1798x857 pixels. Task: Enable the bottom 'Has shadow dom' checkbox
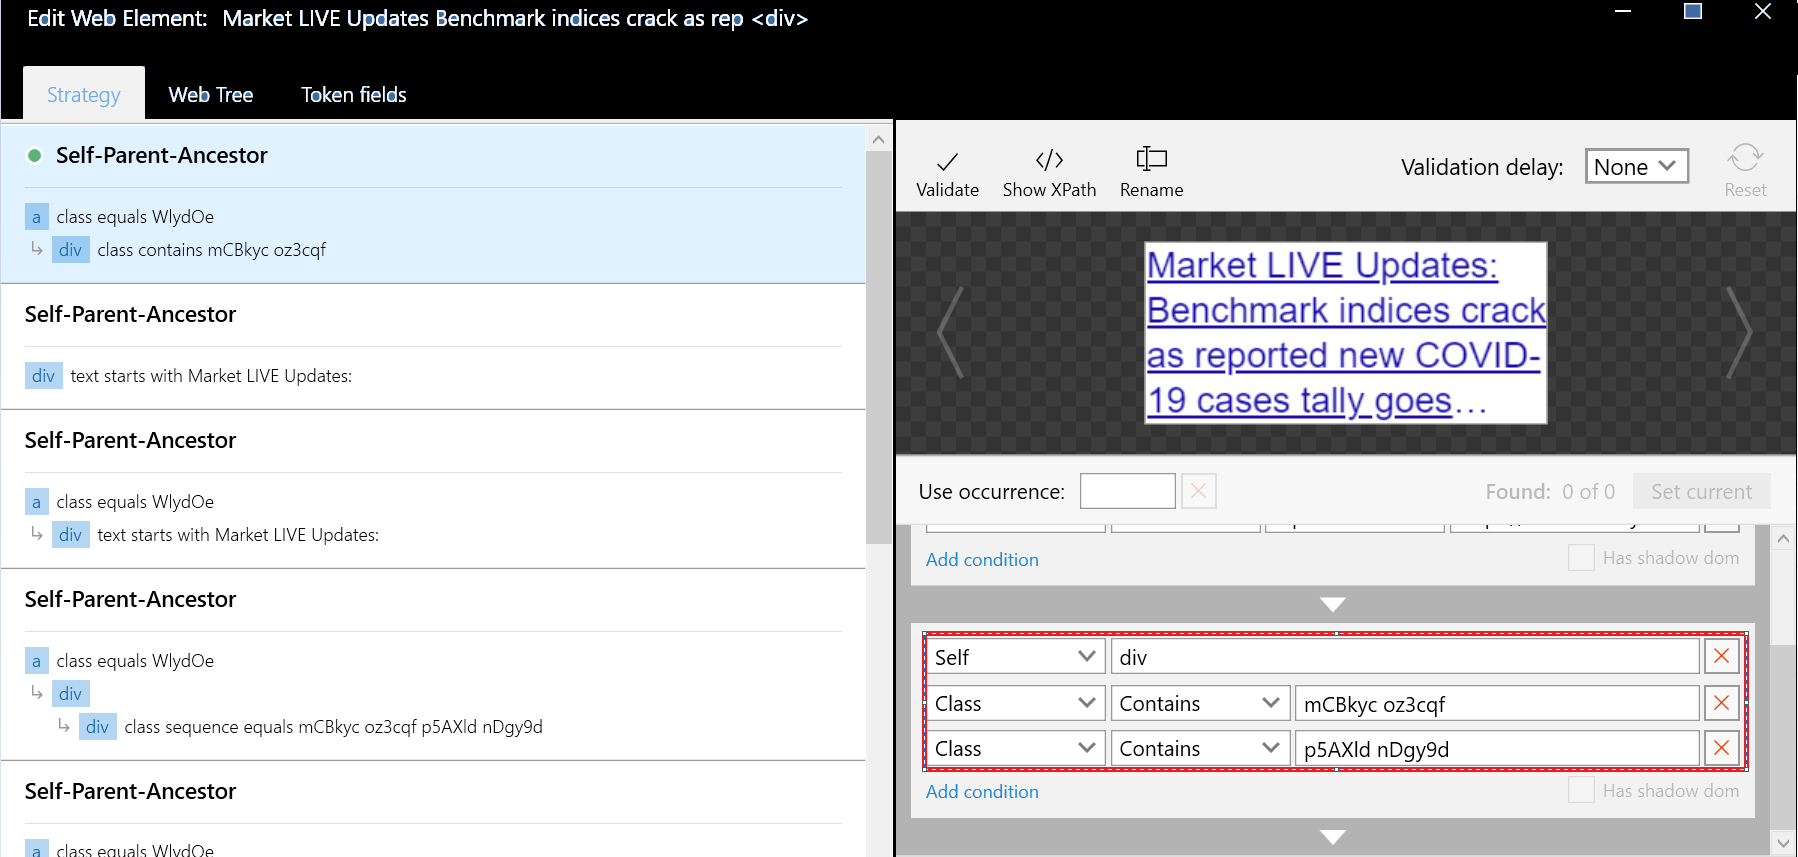(1581, 790)
